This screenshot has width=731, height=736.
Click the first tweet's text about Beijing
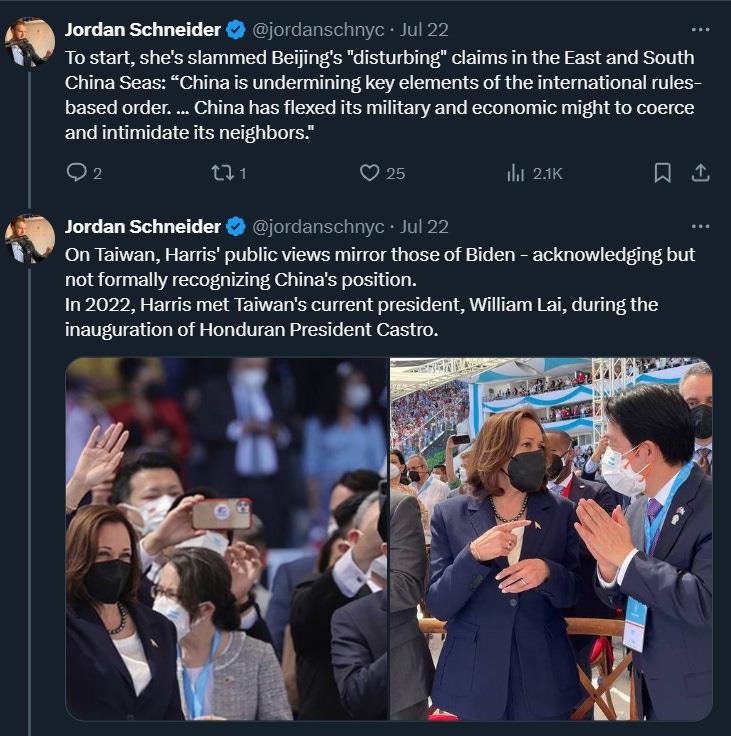[380, 95]
